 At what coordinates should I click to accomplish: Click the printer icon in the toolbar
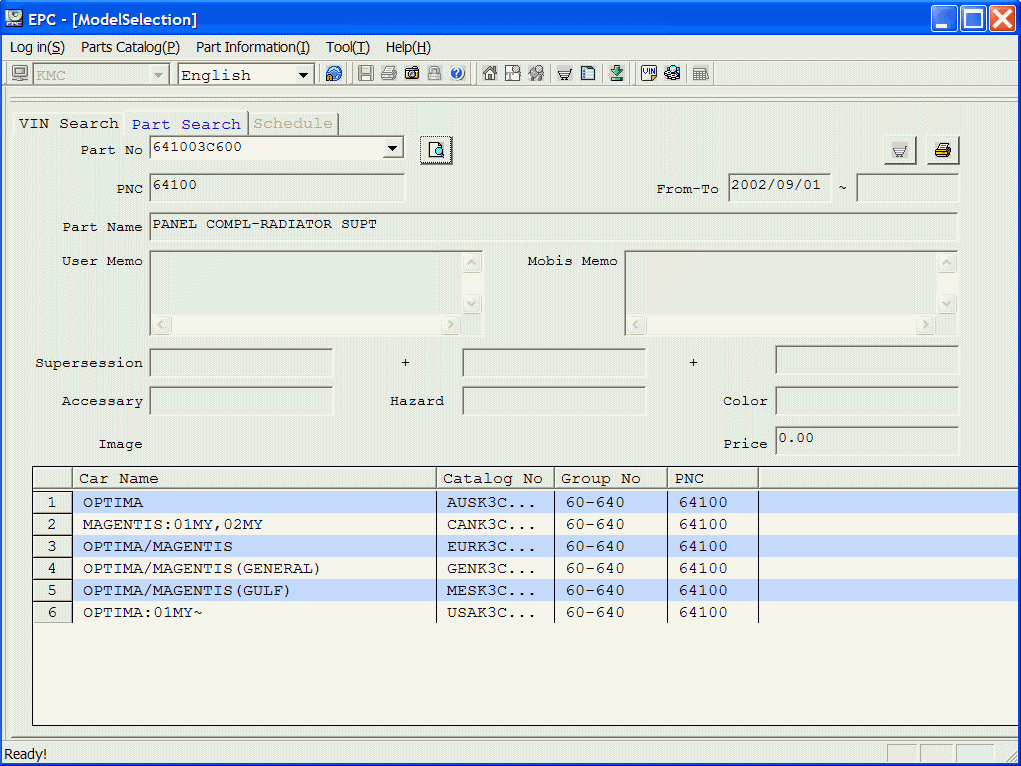[389, 74]
